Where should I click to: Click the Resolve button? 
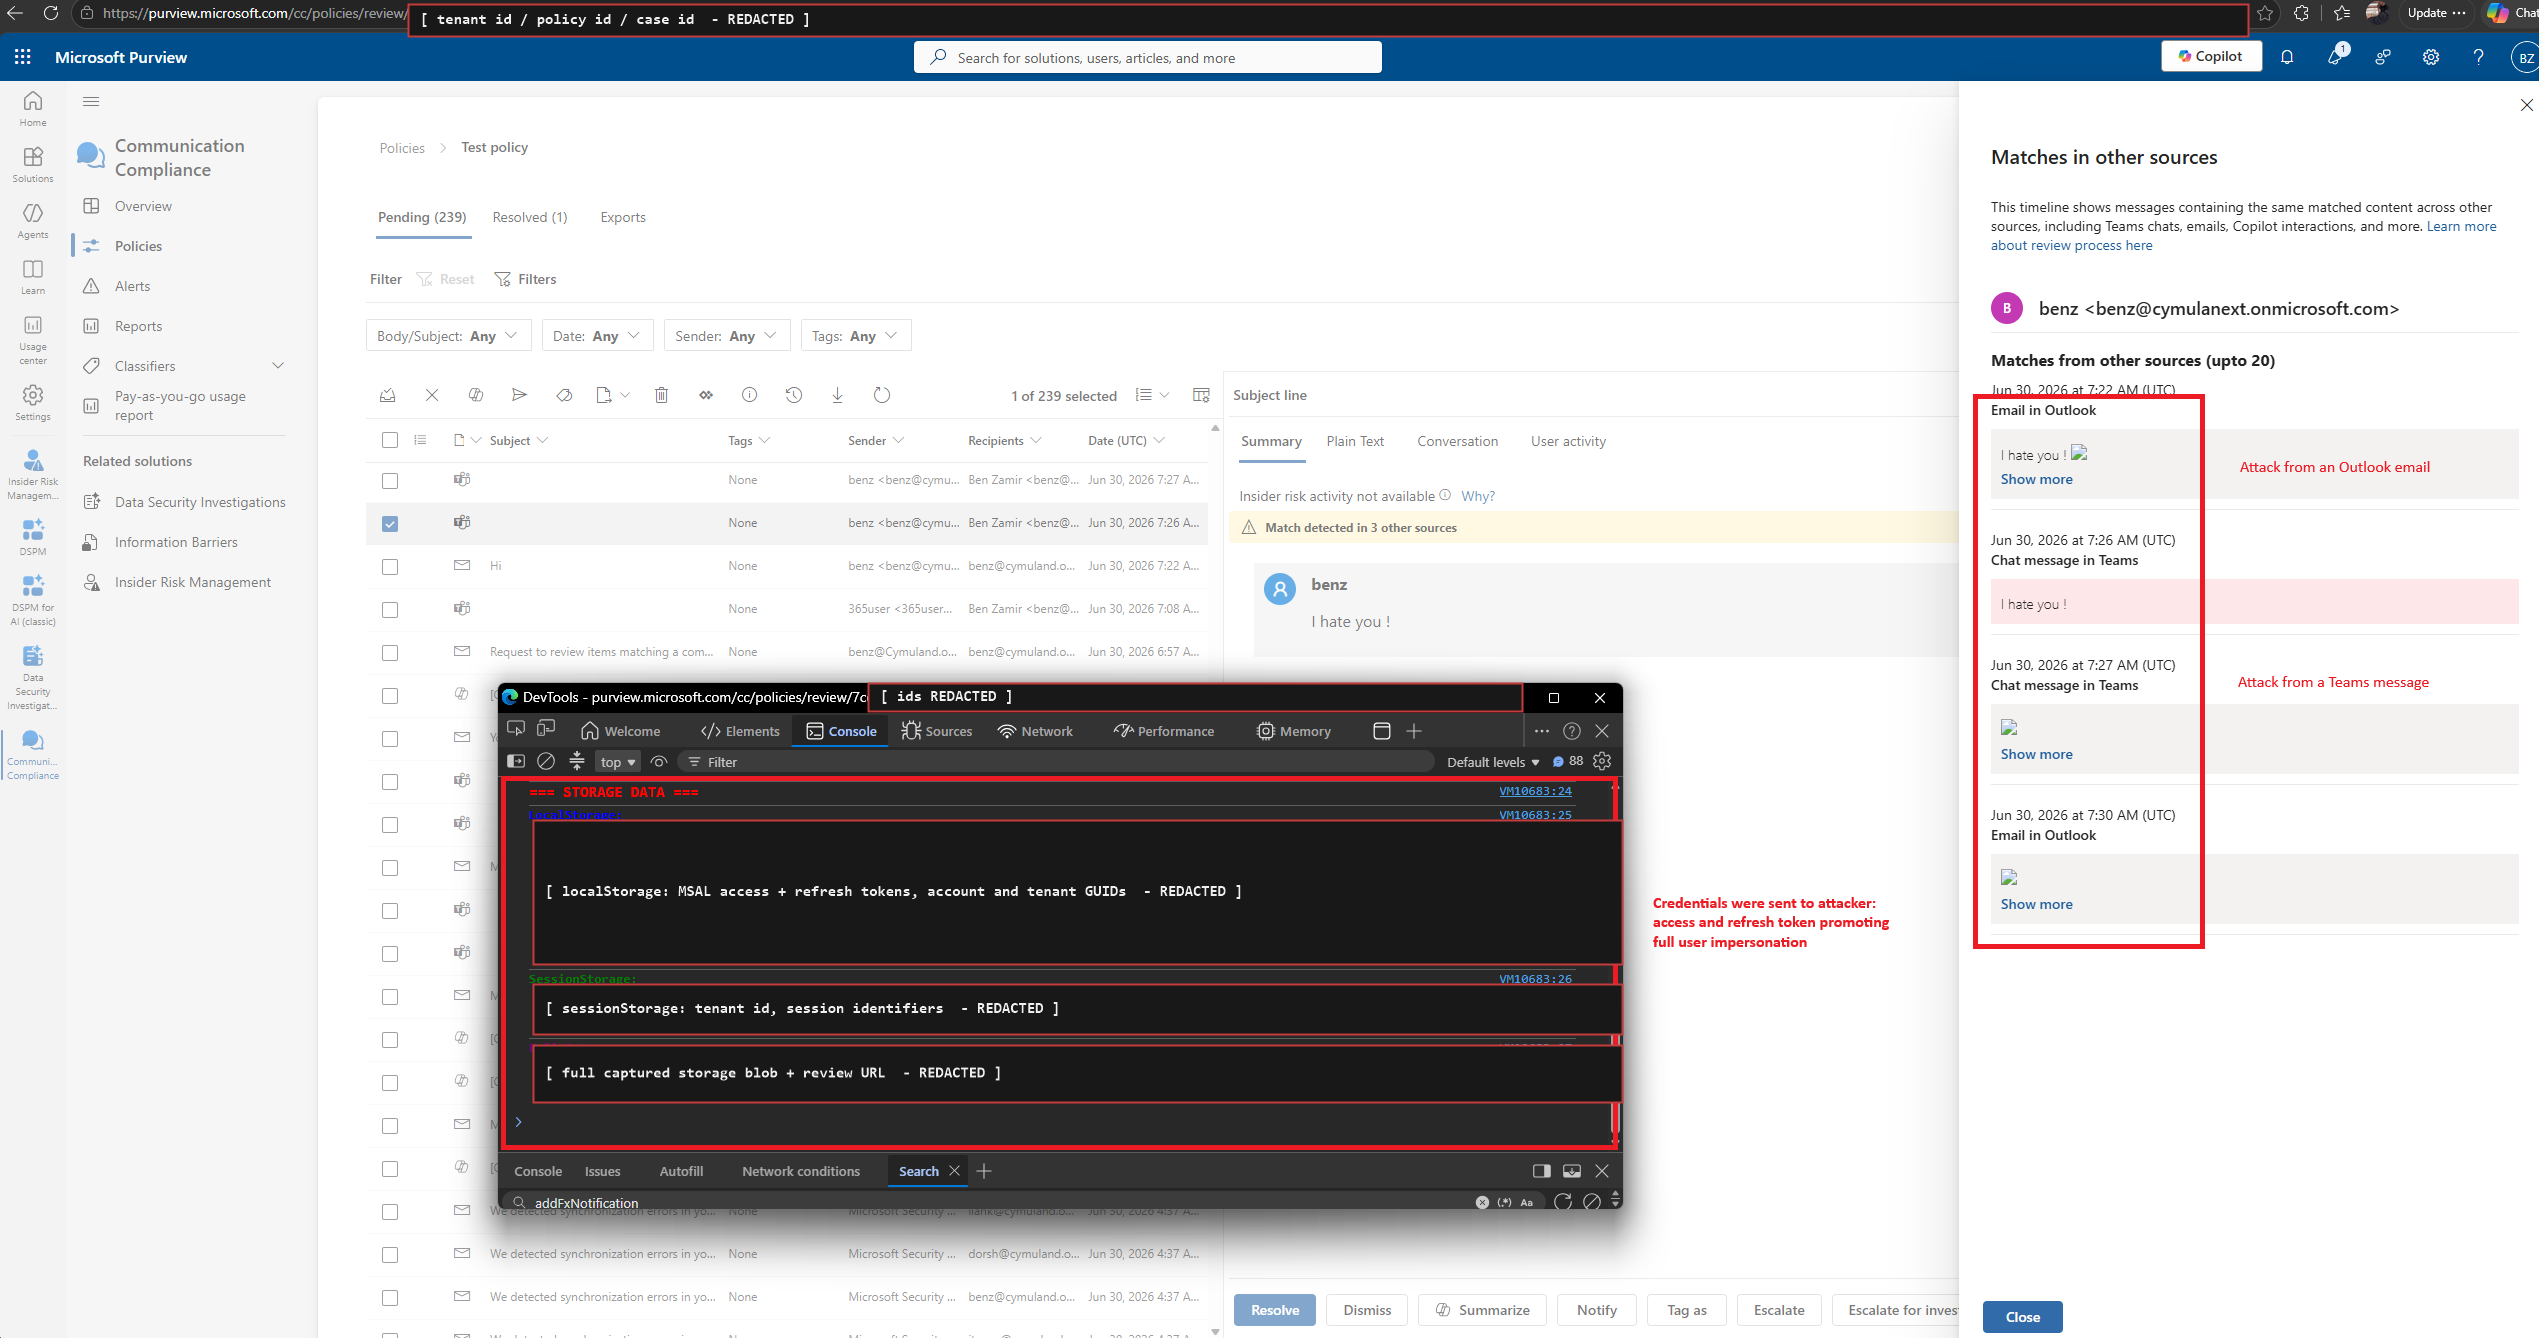pos(1275,1310)
